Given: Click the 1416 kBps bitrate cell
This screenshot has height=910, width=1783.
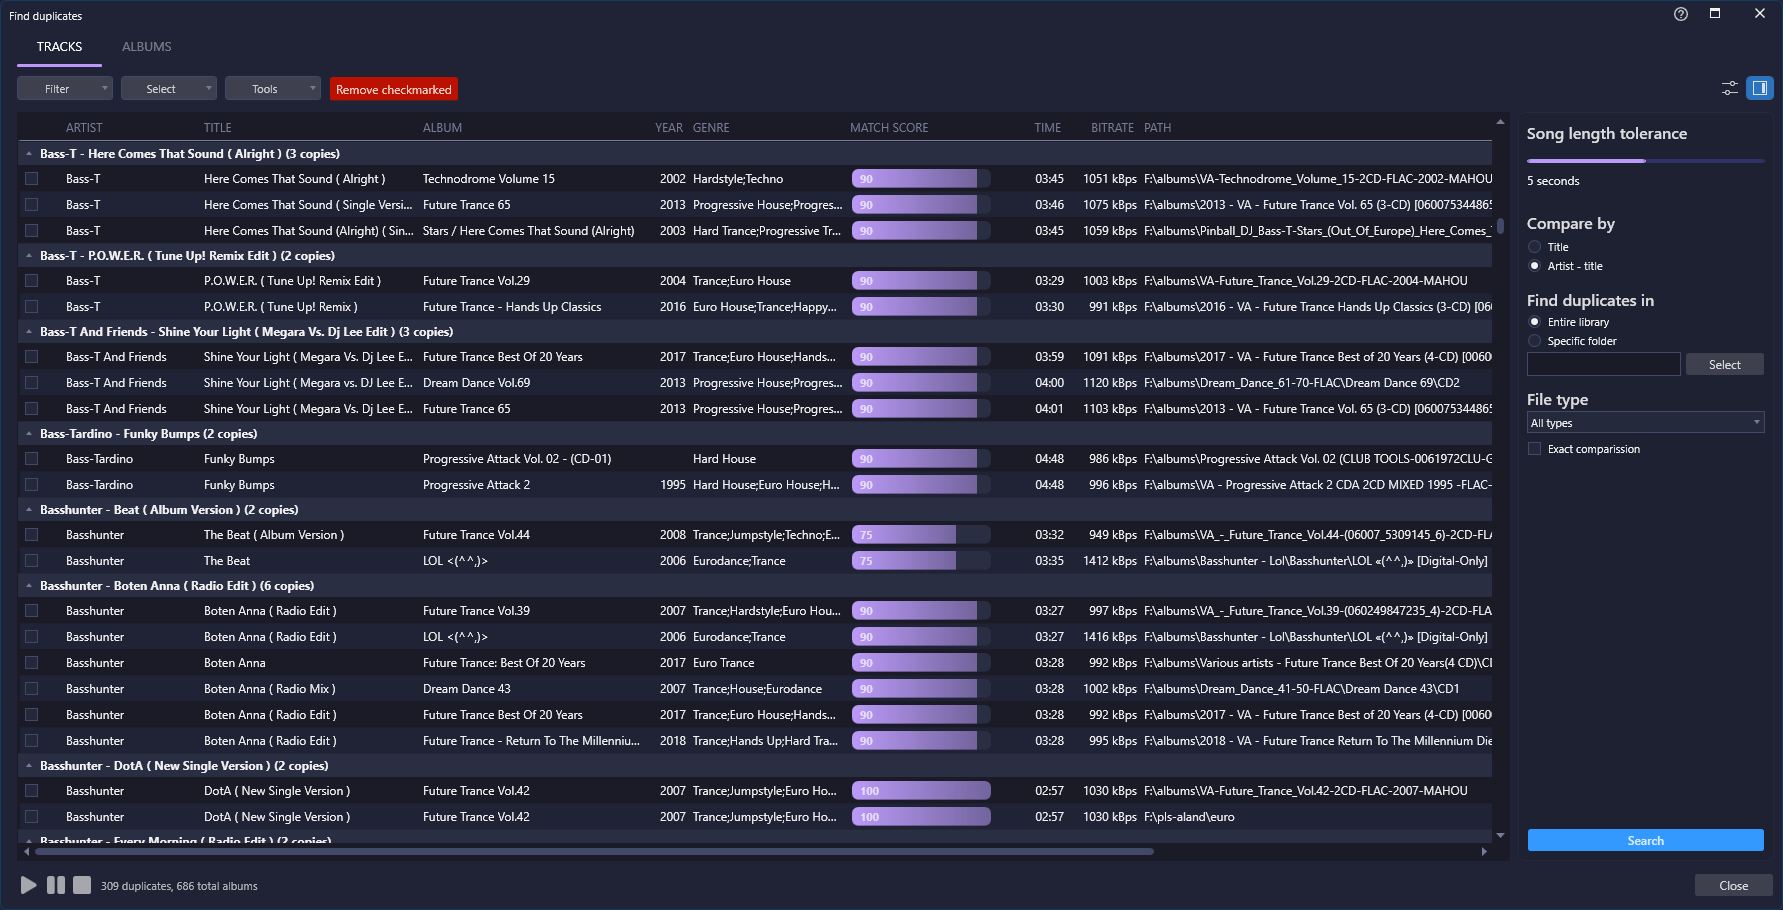Looking at the screenshot, I should [1110, 637].
